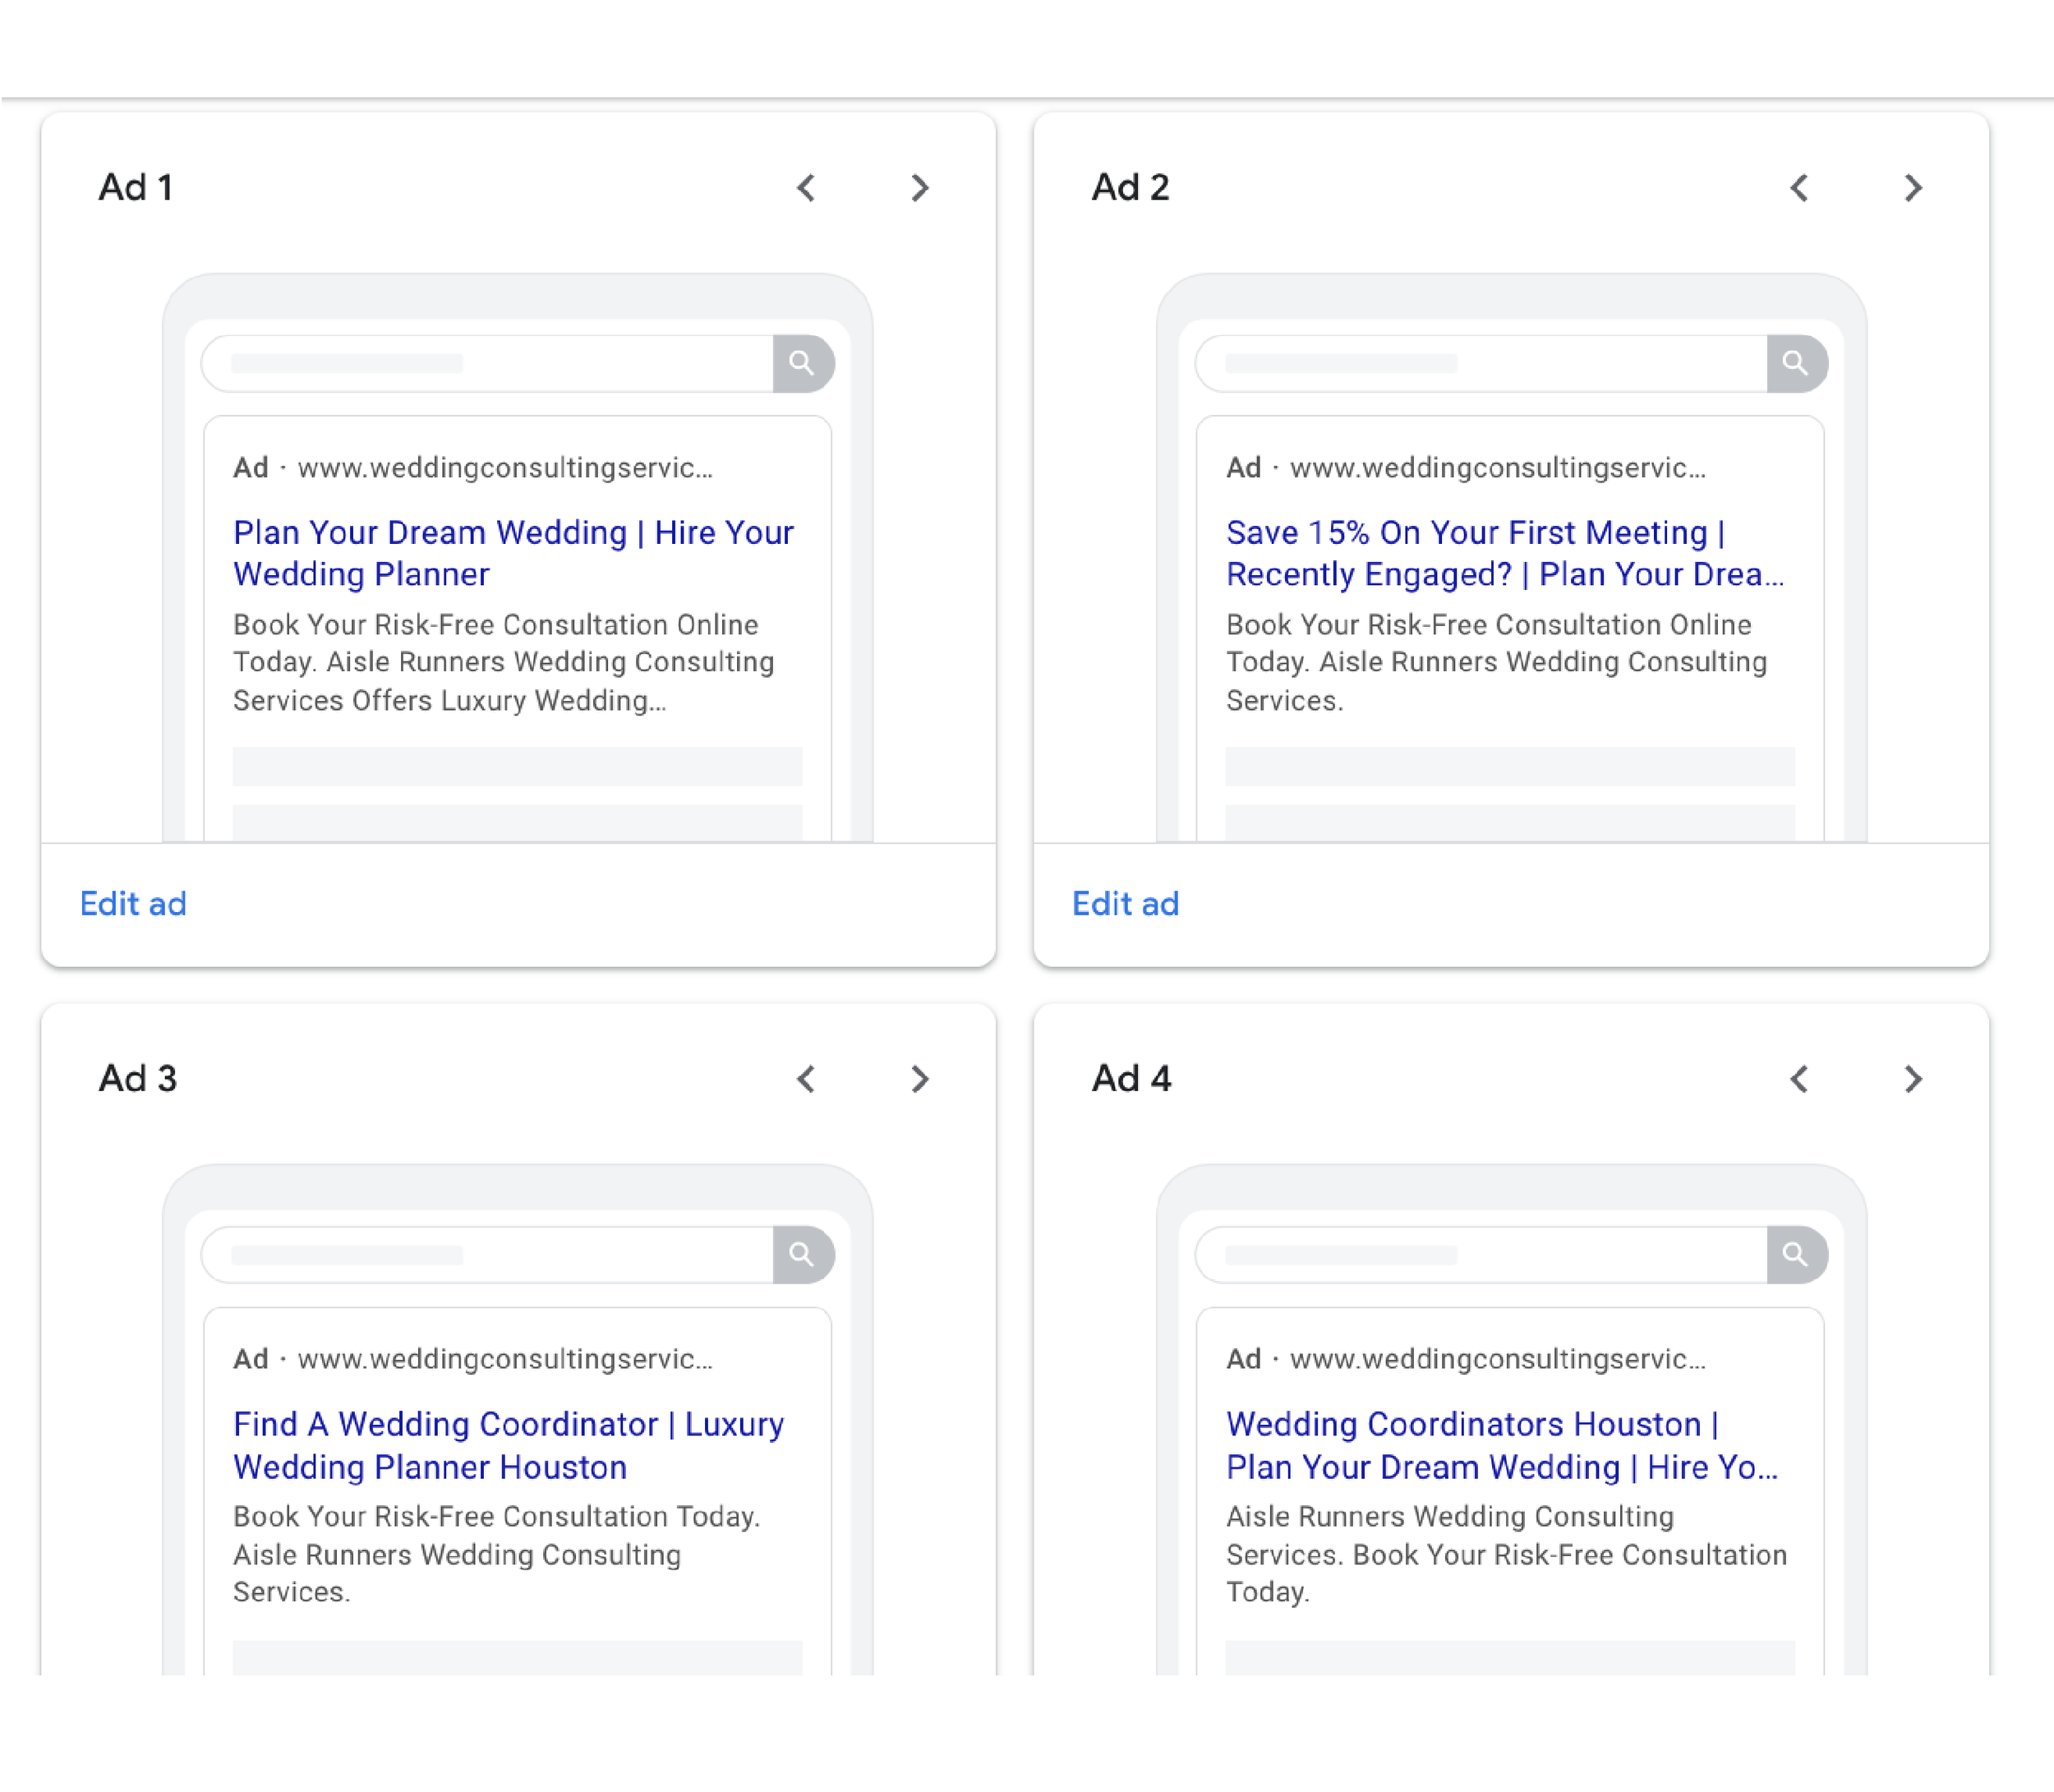Click the search field in Ad 3 preview
The image size is (2054, 1792).
pyautogui.click(x=488, y=1254)
